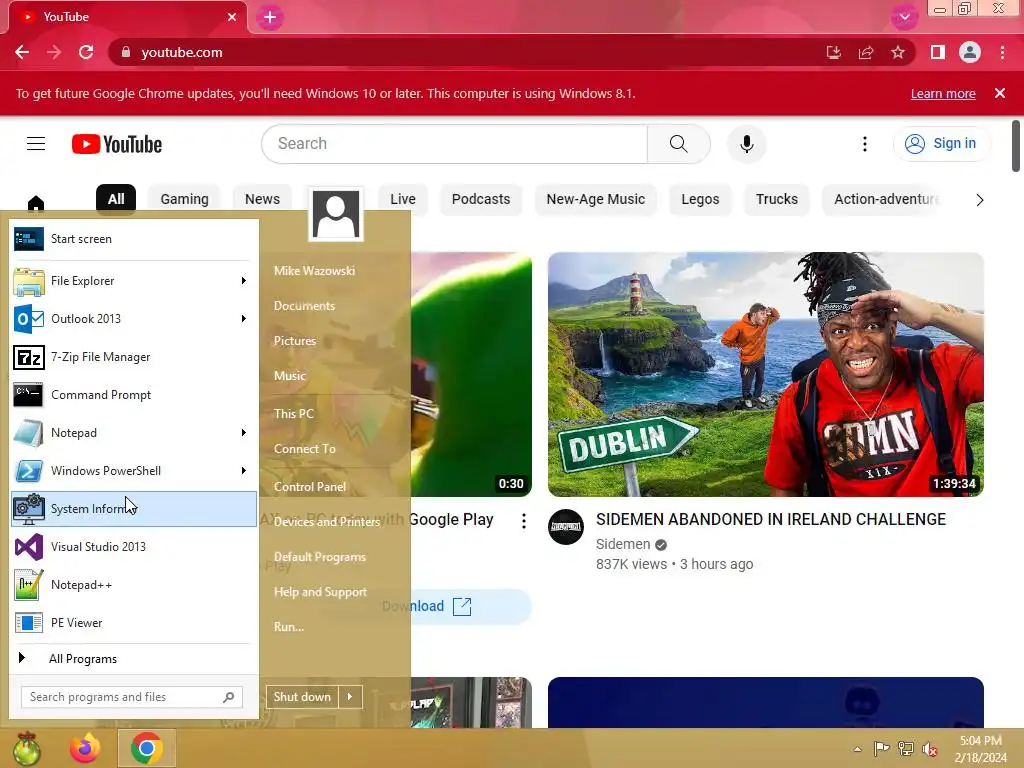Click Learn more link in update banner

943,94
